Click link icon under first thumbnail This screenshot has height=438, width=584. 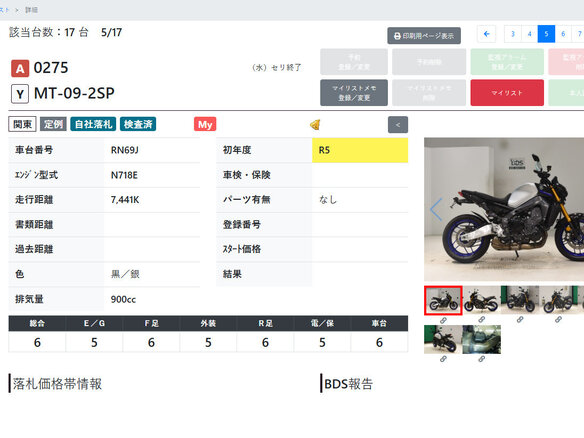tap(443, 320)
